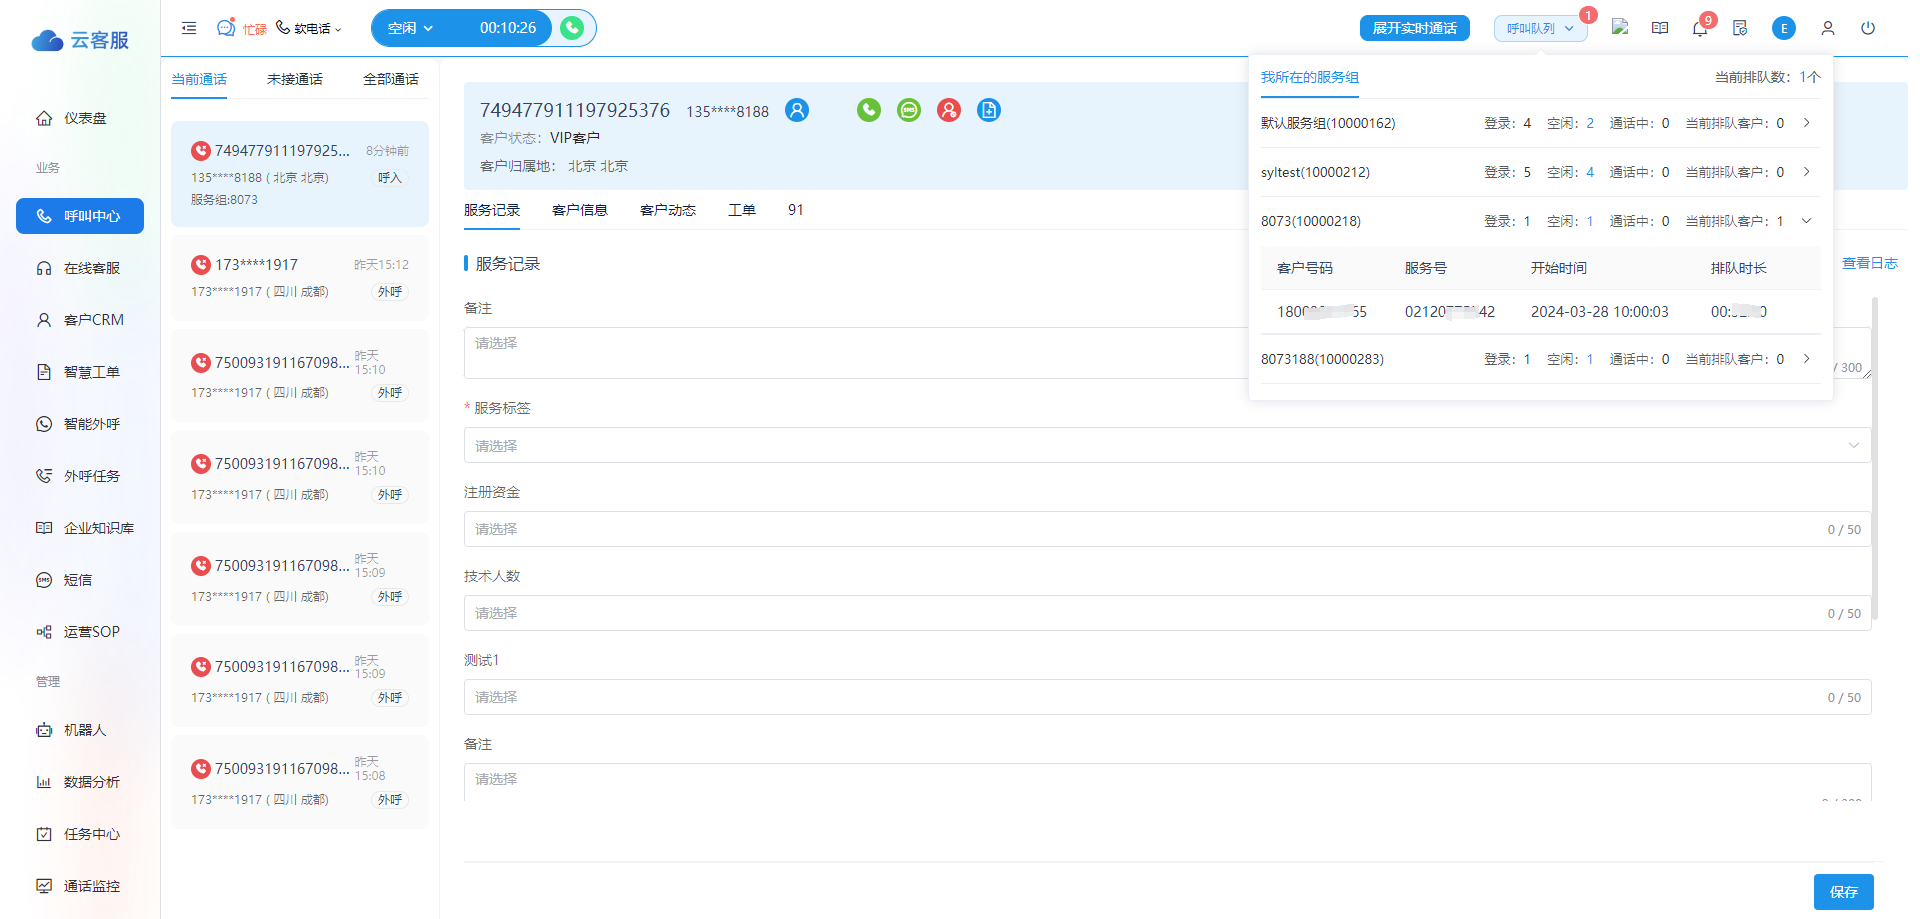Open the 空闲 agent status dropdown
Screen dimensions: 1920x919
410,28
